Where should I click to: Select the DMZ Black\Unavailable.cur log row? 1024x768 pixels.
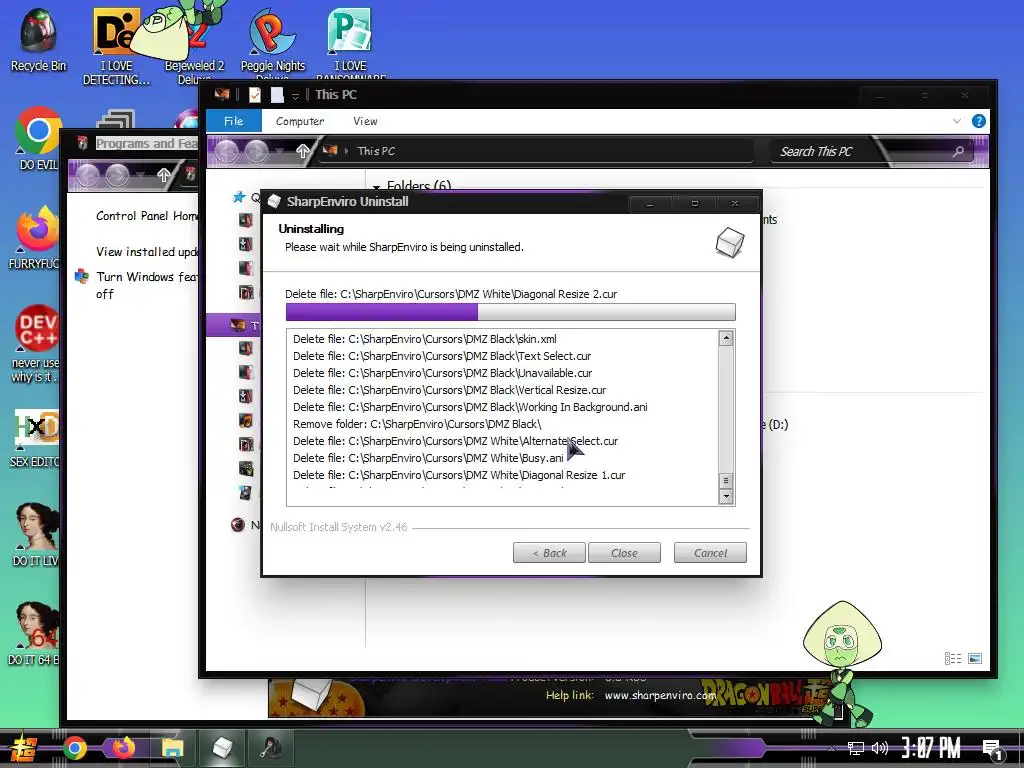(442, 373)
